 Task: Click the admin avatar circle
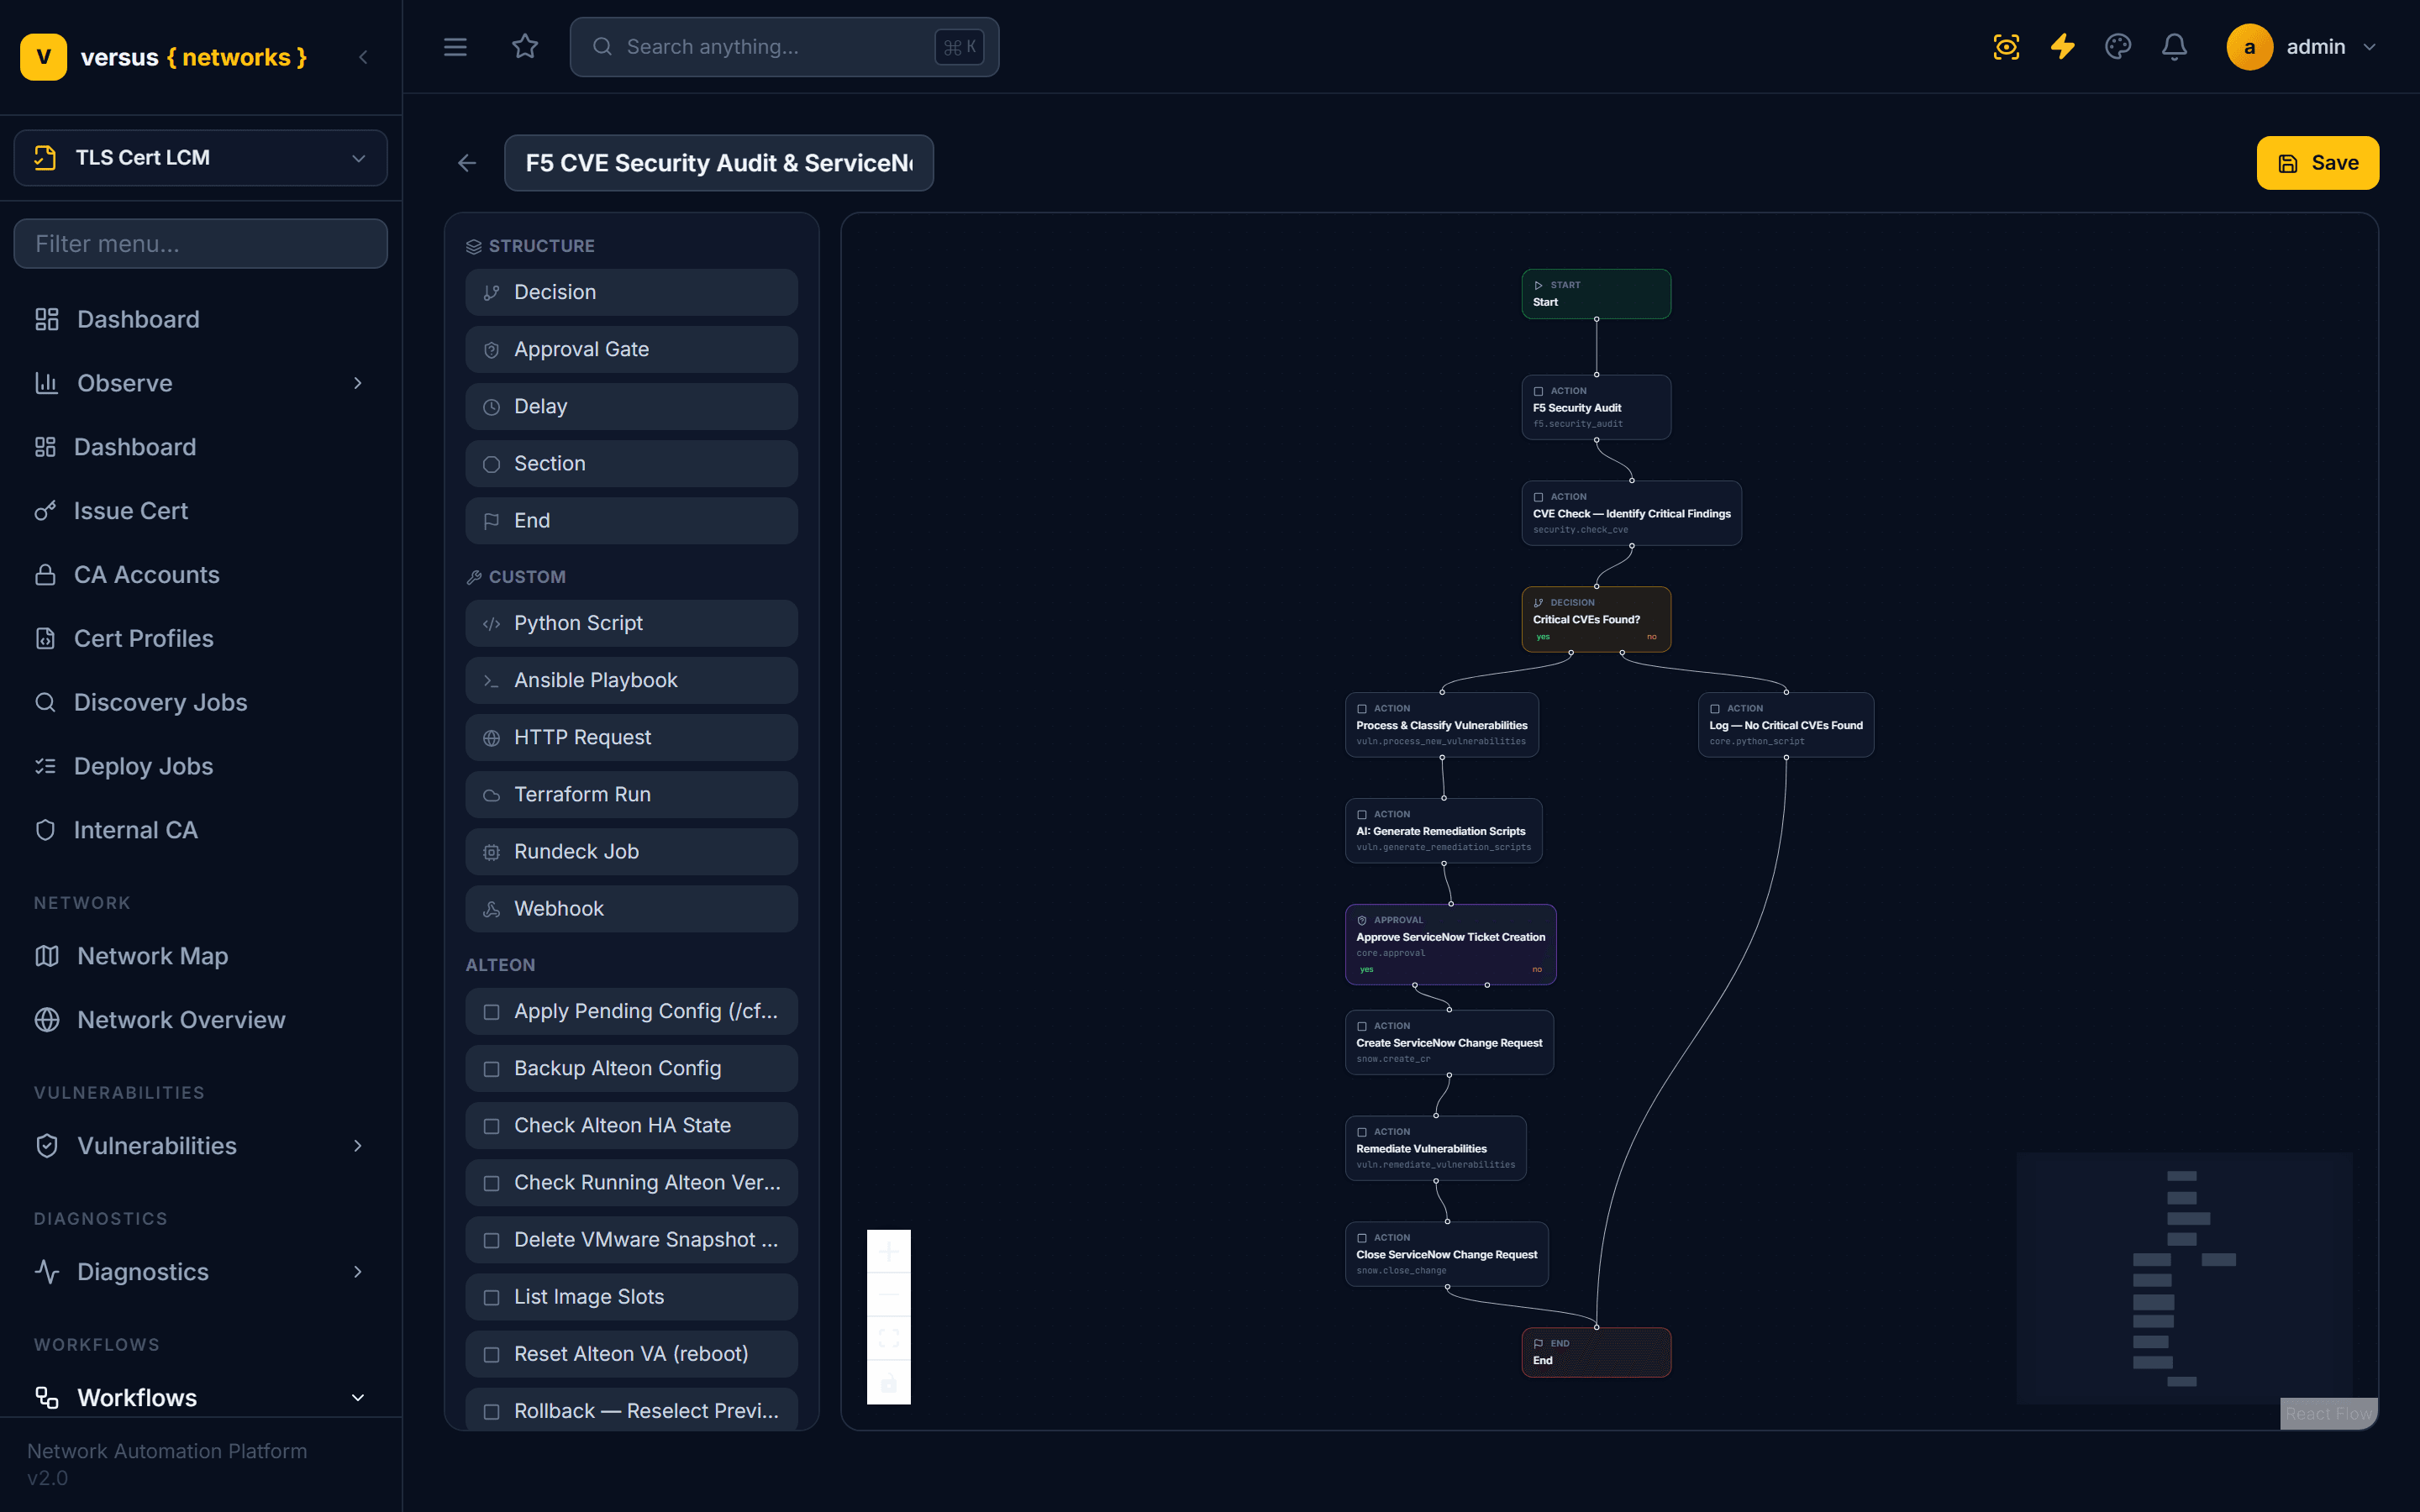(2249, 47)
